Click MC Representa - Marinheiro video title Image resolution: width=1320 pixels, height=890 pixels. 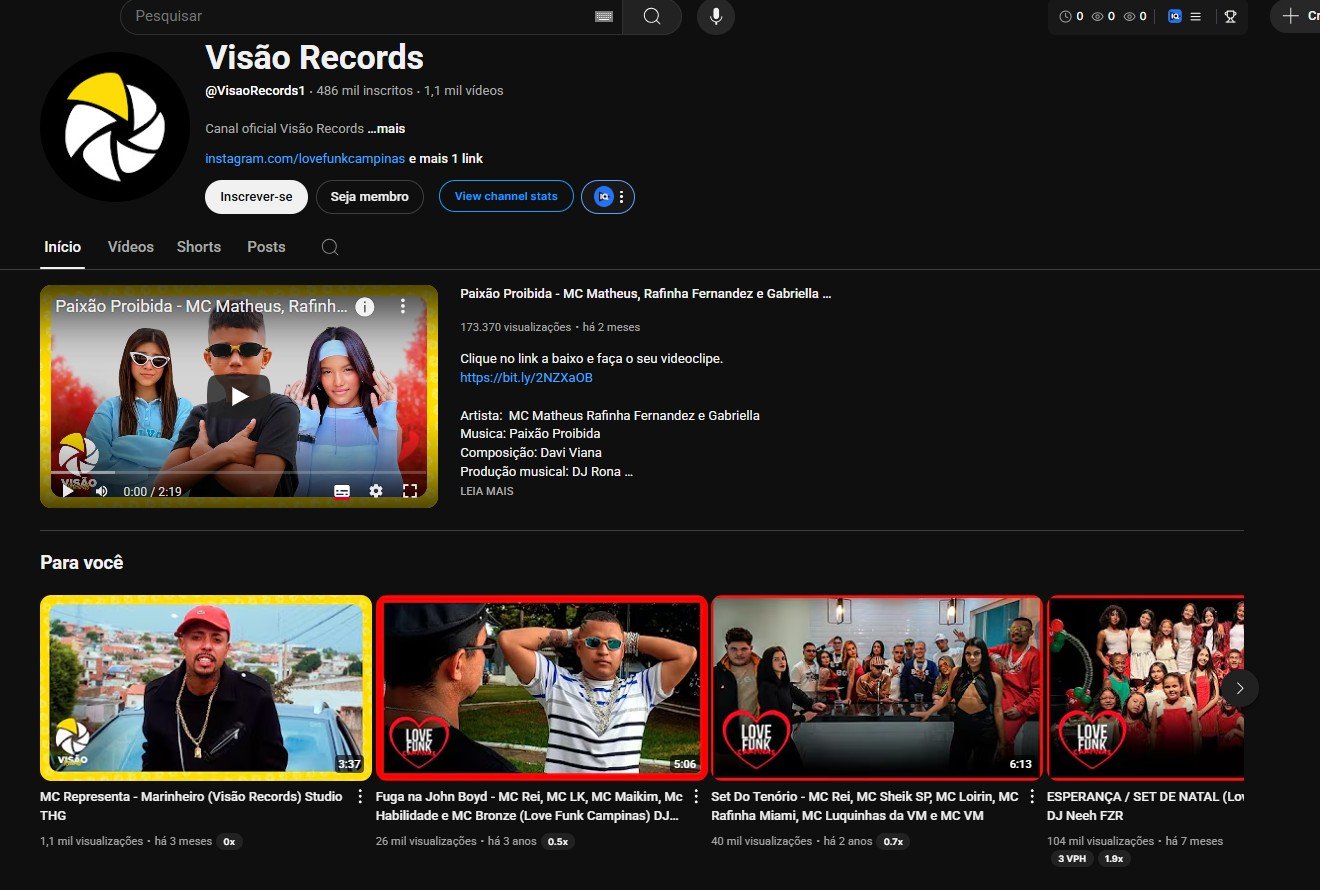(192, 806)
